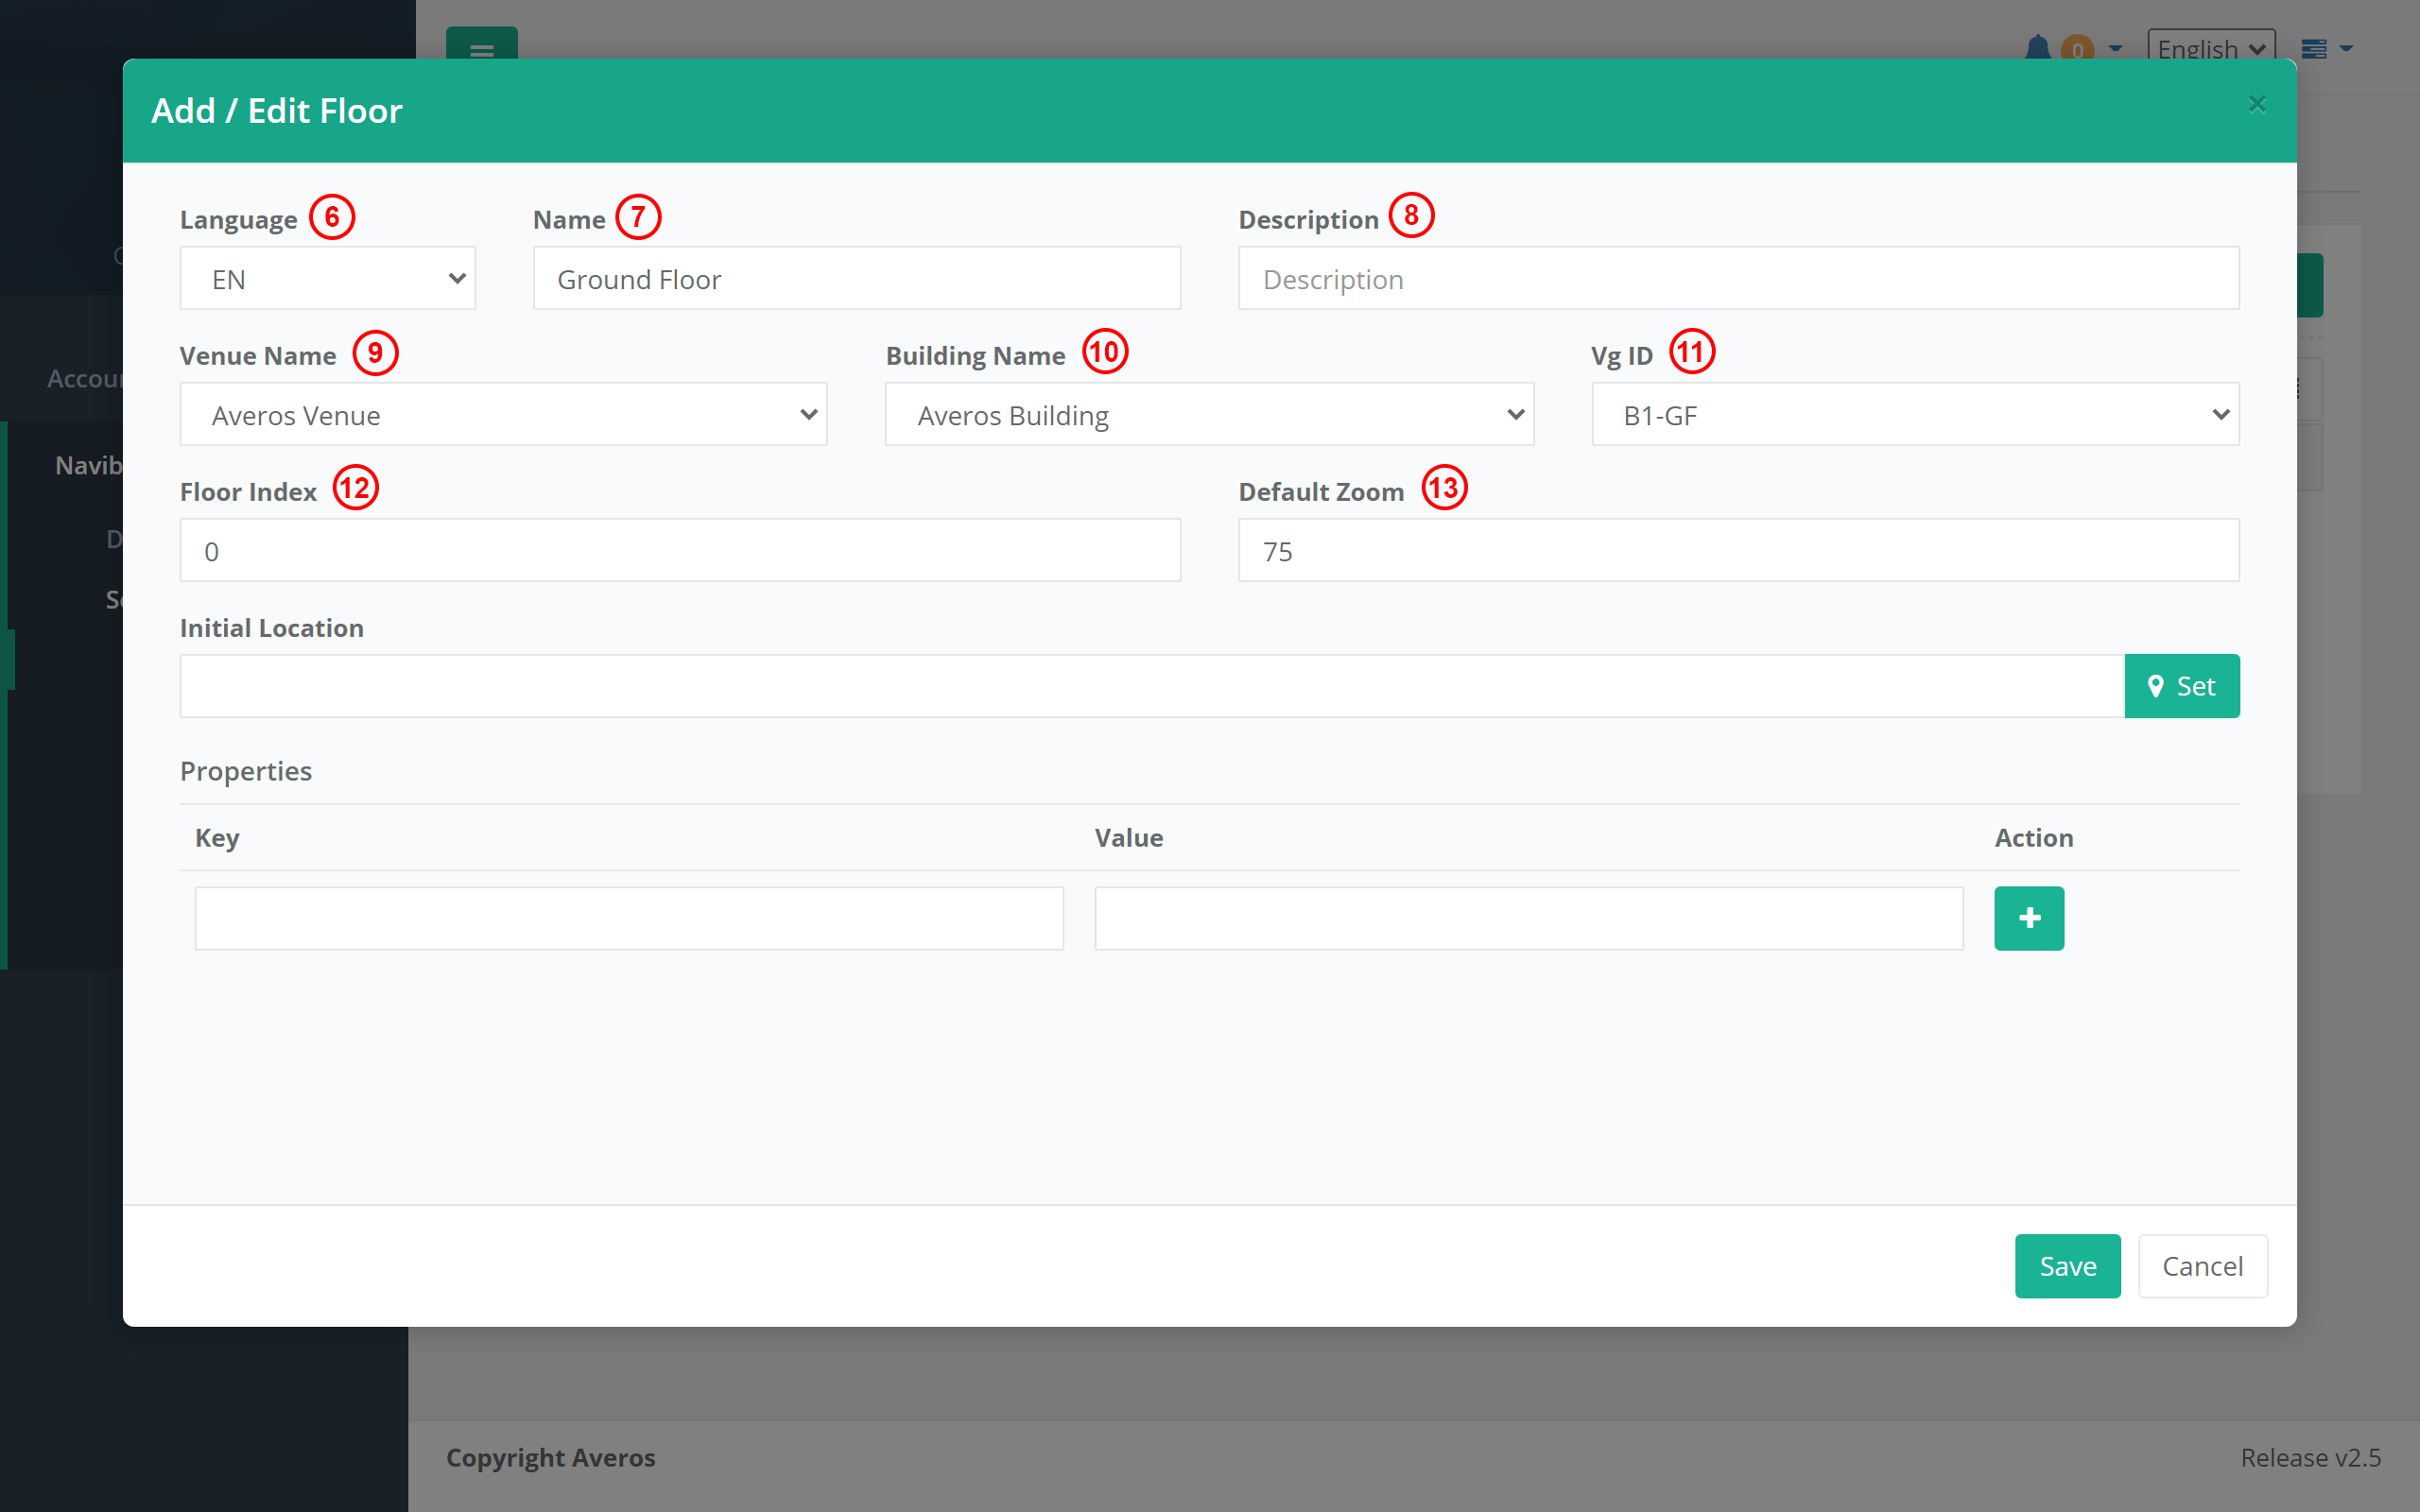Click the notification bell icon
This screenshot has height=1512, width=2420.
point(2037,47)
